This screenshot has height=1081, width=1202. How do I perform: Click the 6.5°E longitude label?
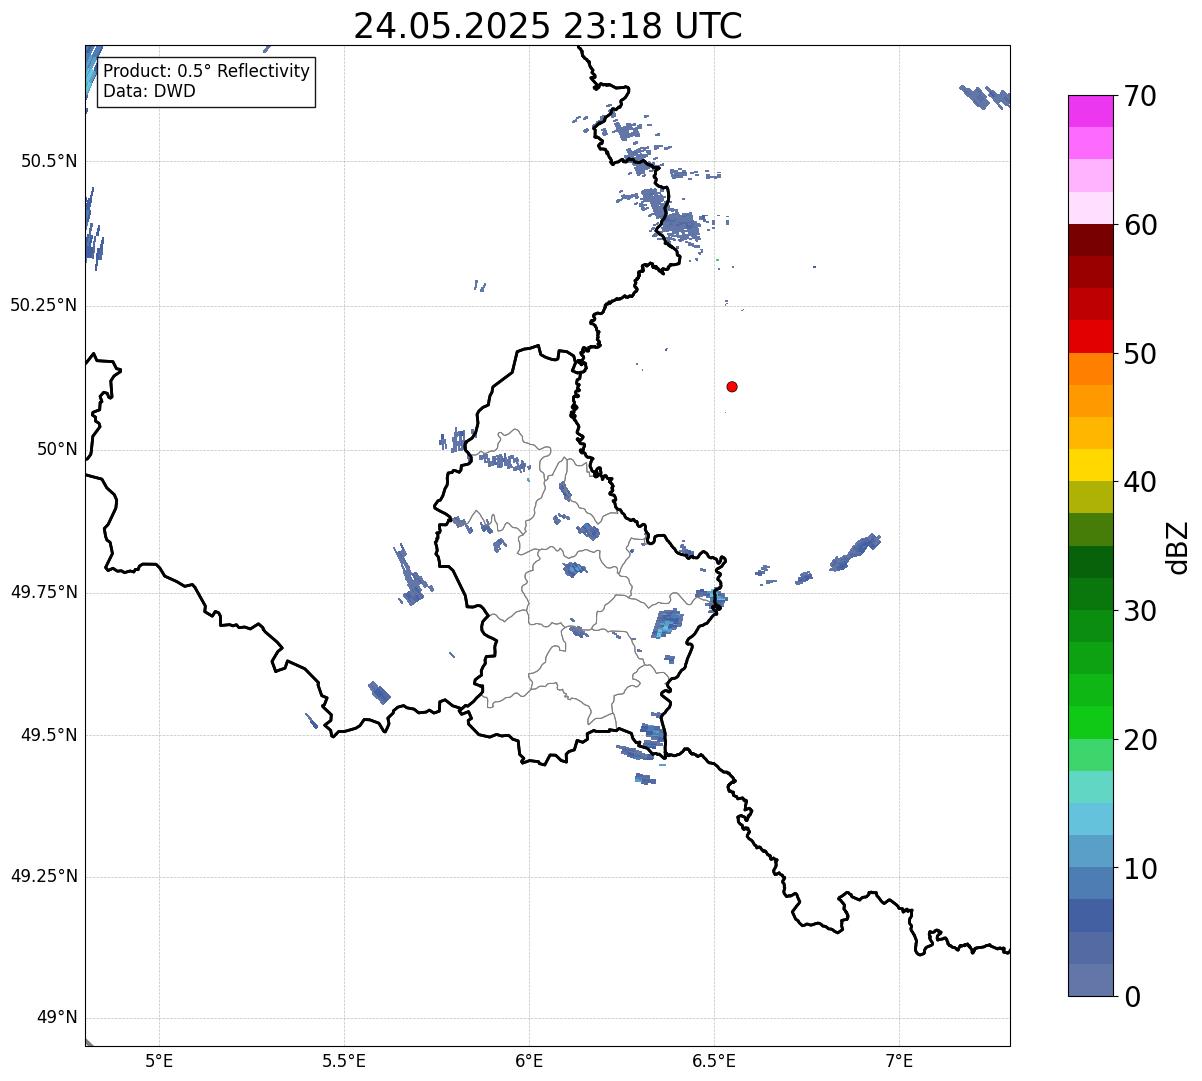(714, 1060)
